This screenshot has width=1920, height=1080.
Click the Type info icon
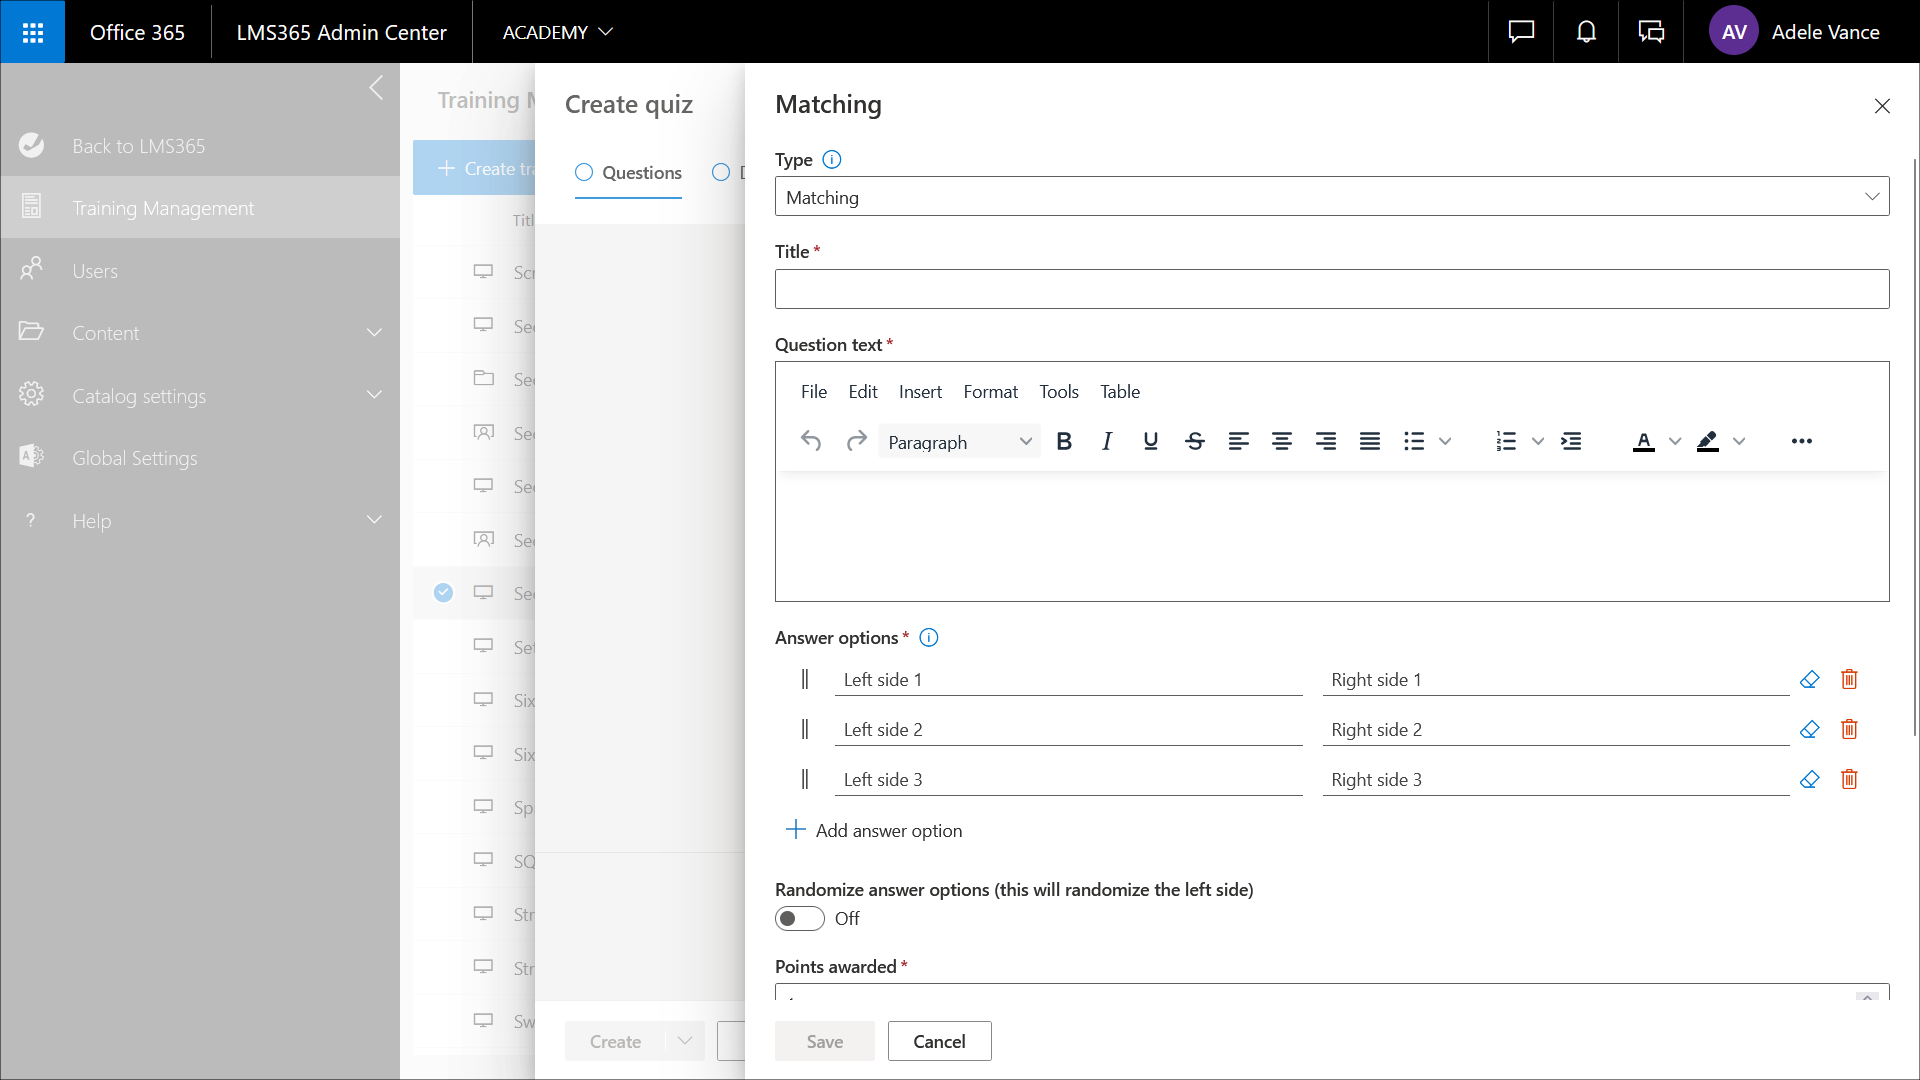point(831,160)
